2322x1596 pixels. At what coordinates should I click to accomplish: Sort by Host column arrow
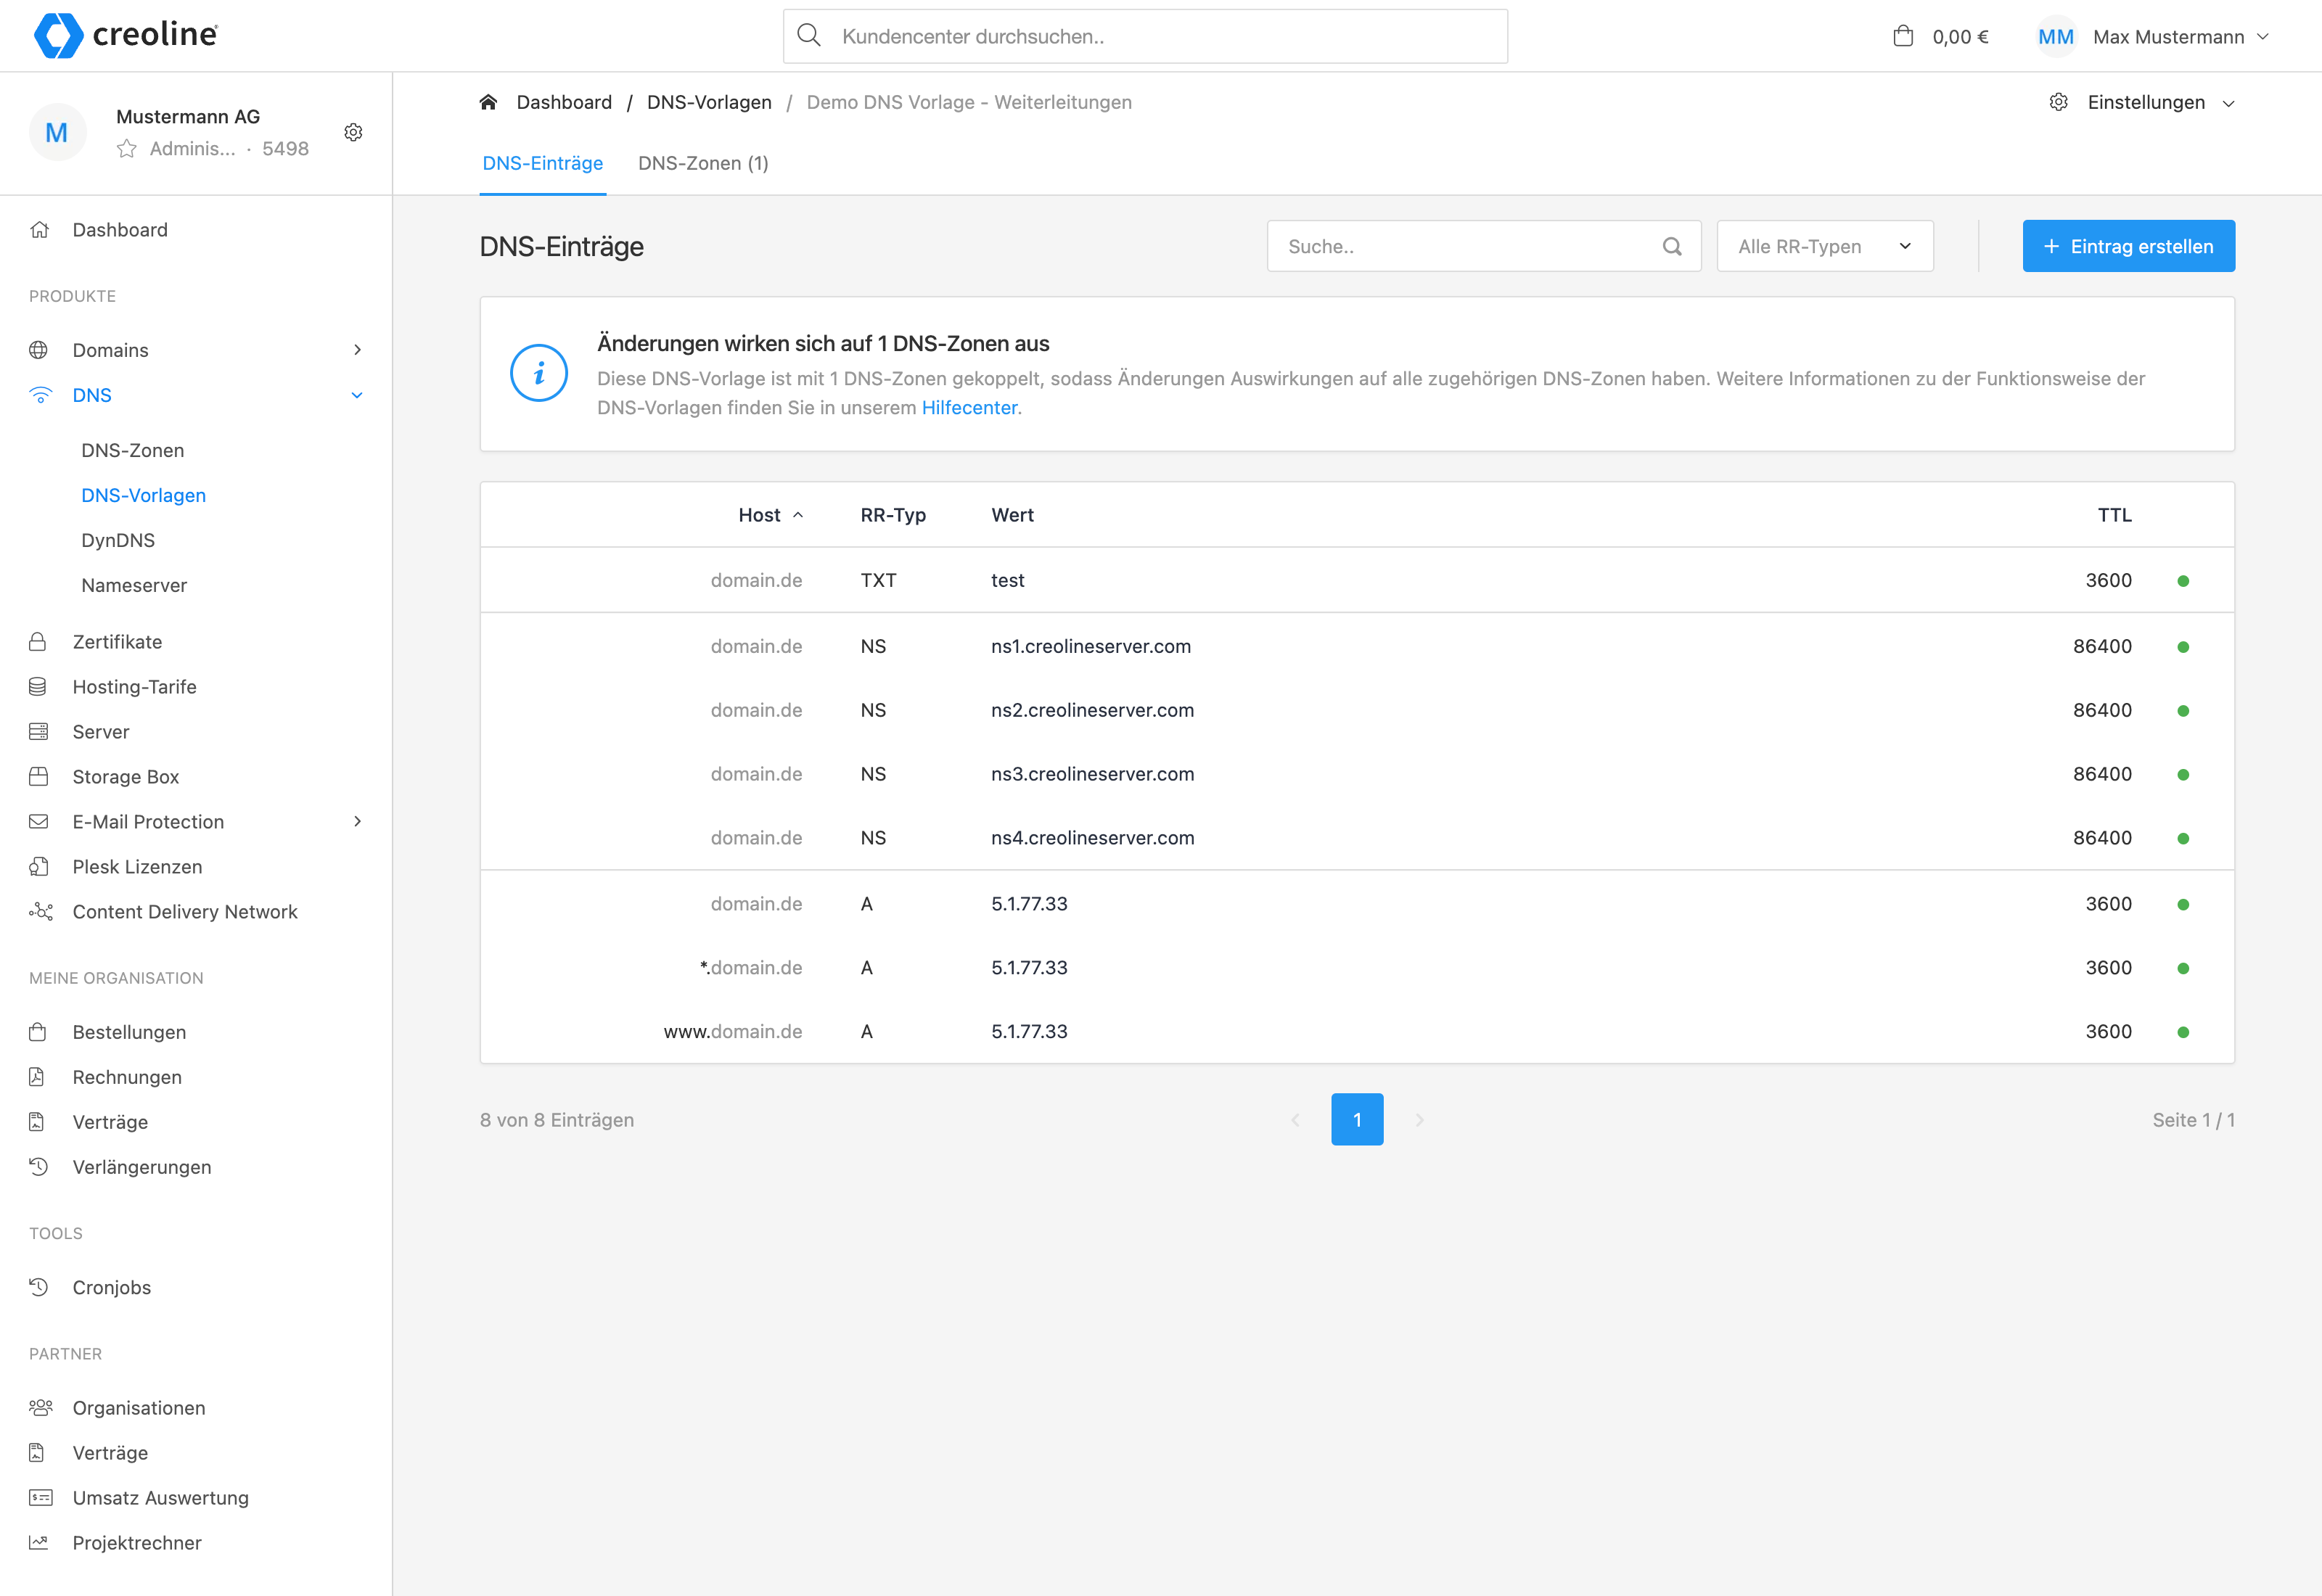click(x=798, y=515)
